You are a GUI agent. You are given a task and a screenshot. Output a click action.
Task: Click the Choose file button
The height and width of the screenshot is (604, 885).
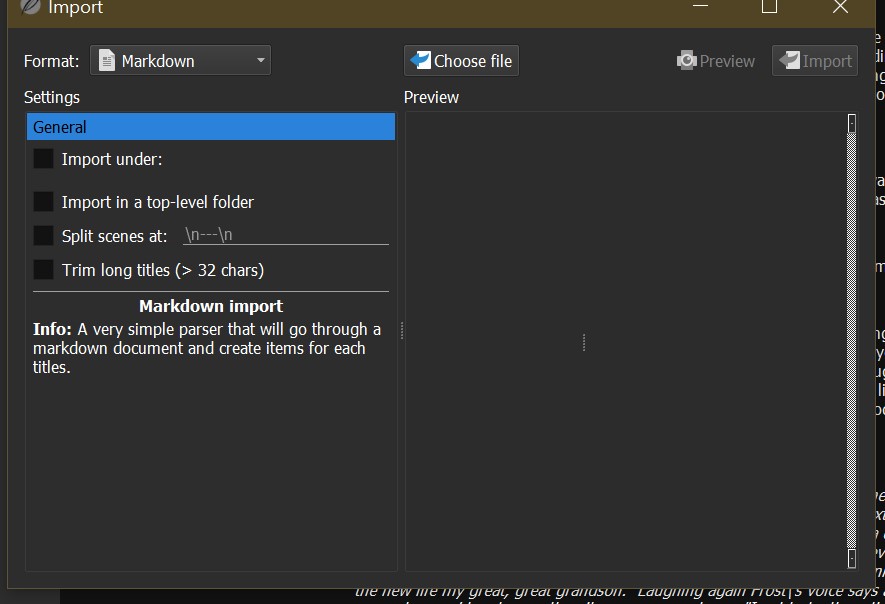point(460,60)
